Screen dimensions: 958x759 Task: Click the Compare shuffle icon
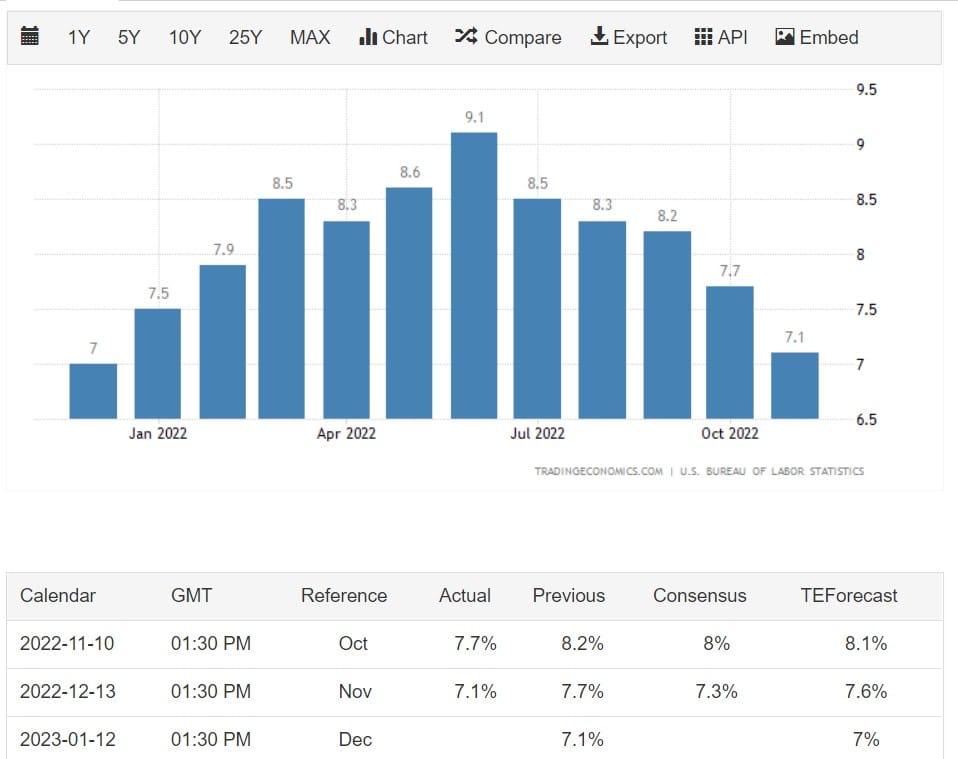click(465, 37)
